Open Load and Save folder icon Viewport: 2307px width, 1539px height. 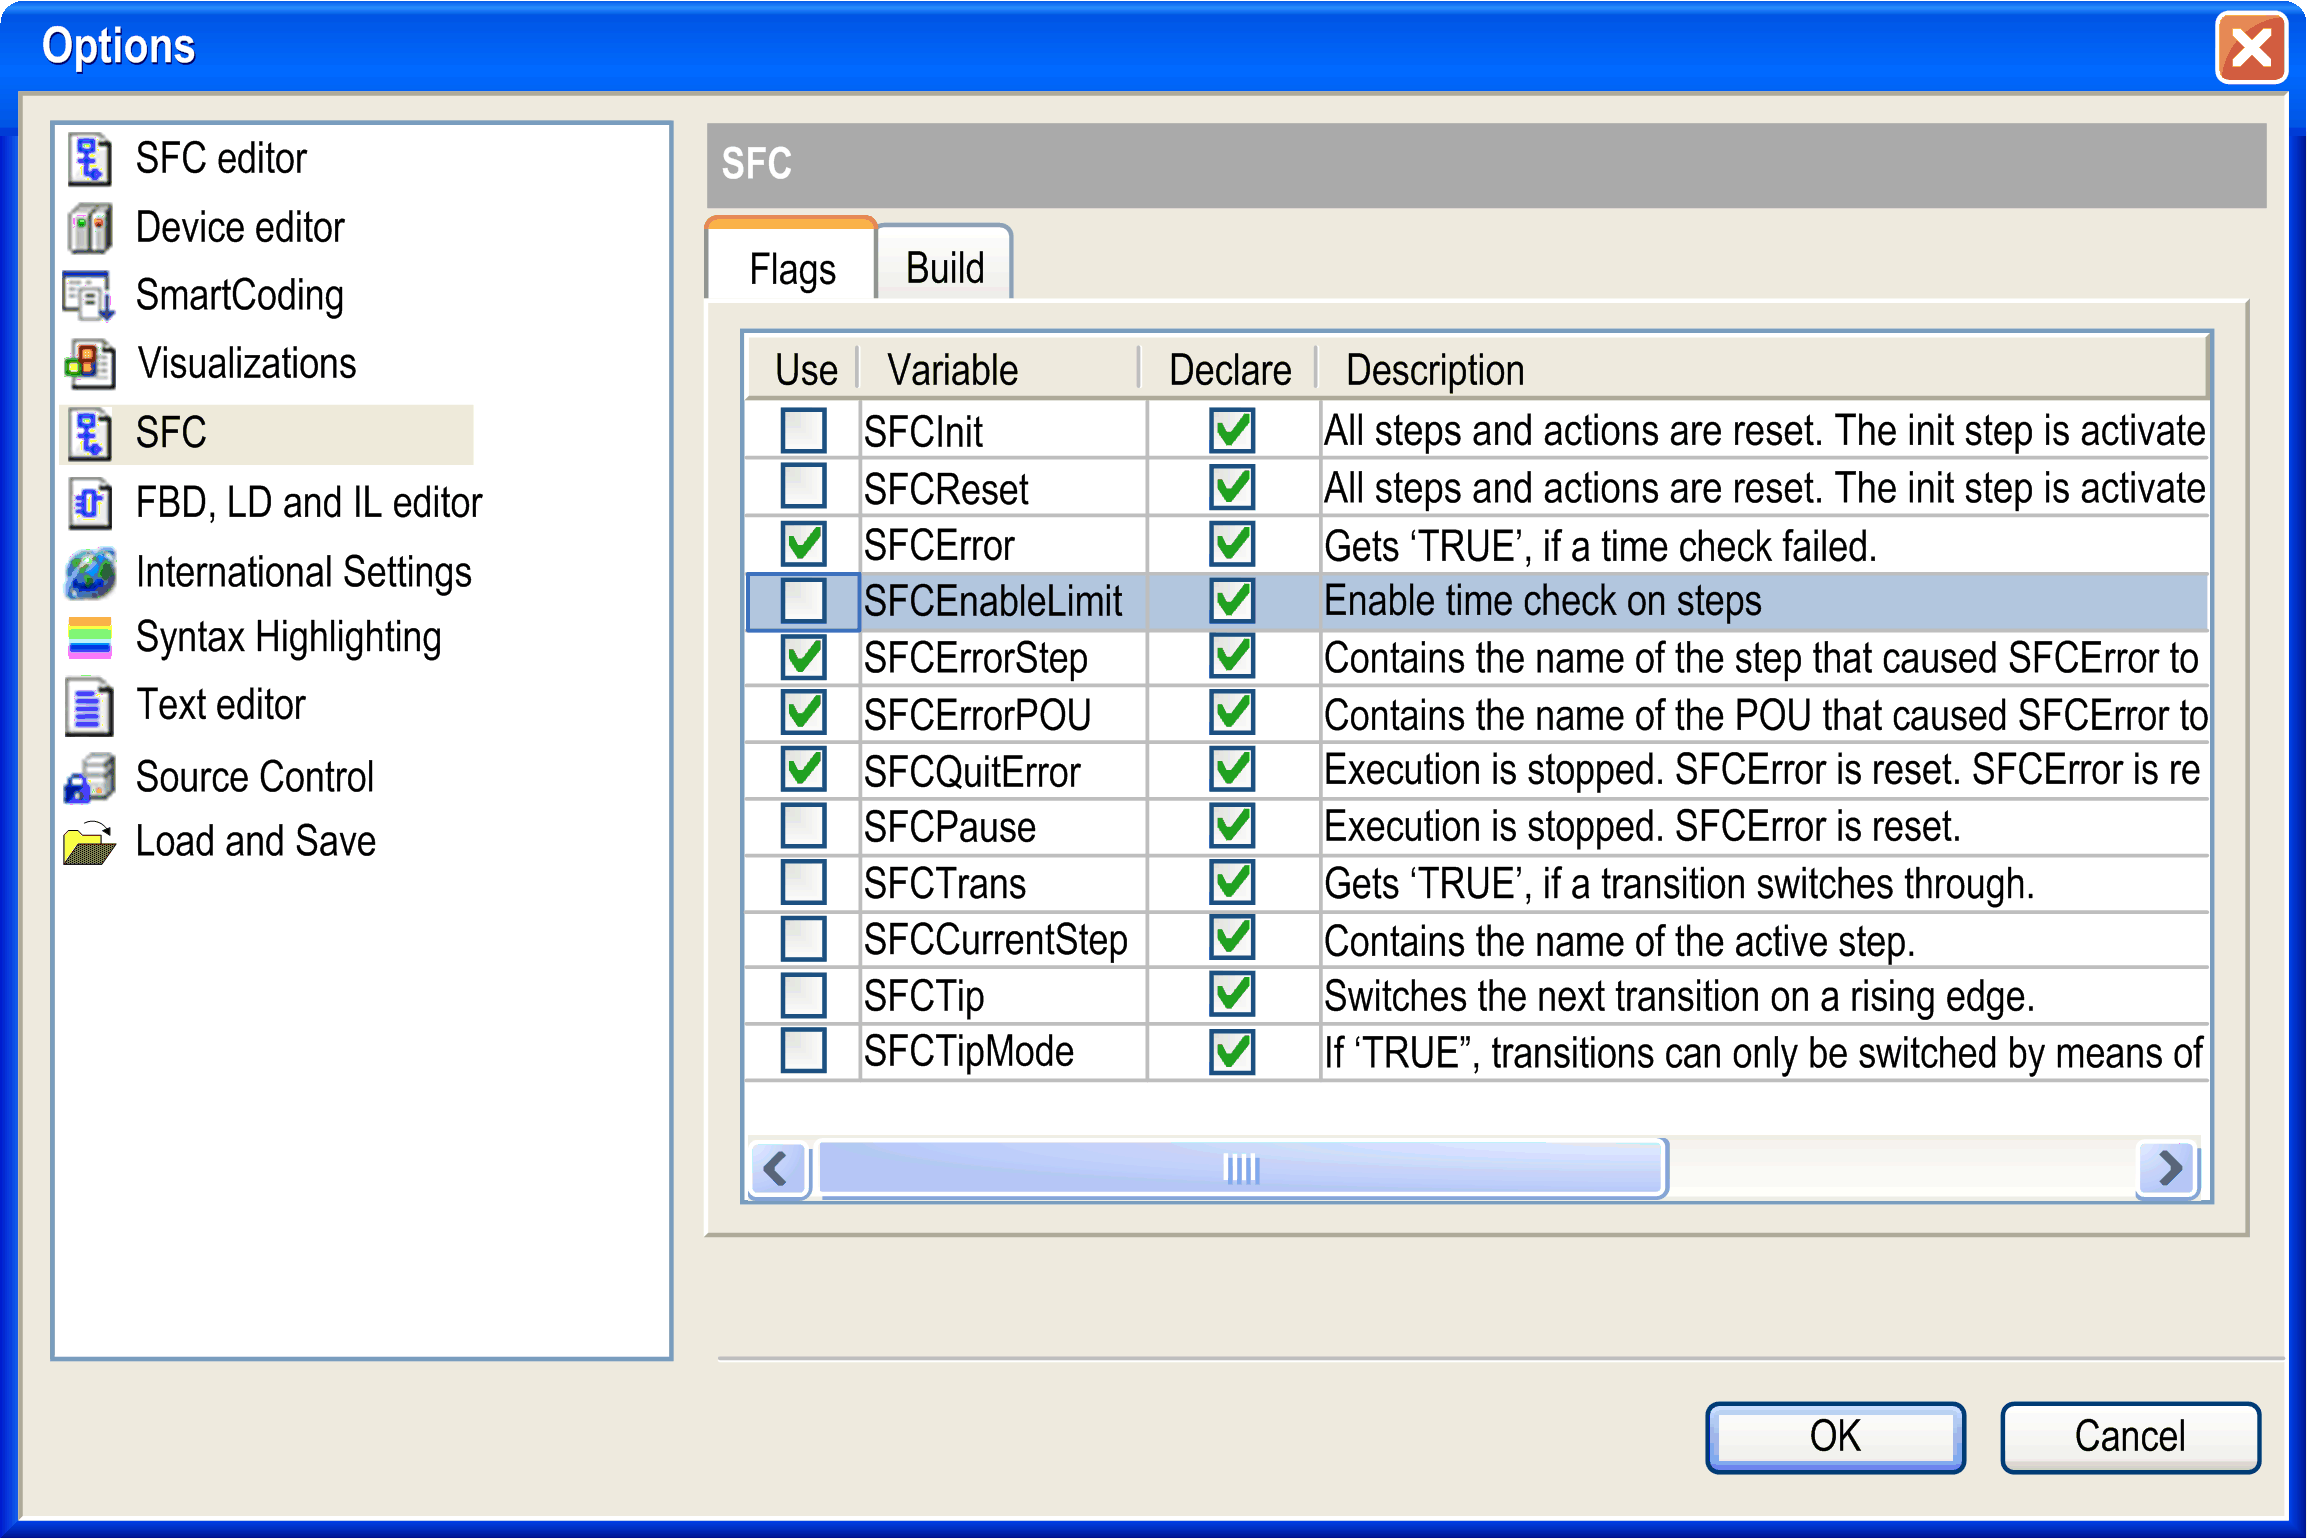click(x=90, y=842)
